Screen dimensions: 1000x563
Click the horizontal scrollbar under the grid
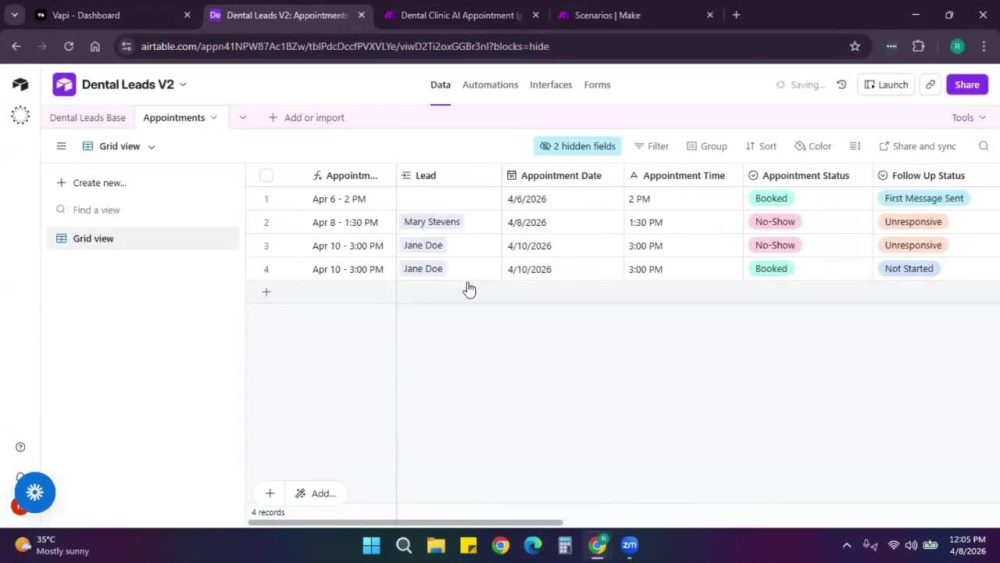(406, 522)
